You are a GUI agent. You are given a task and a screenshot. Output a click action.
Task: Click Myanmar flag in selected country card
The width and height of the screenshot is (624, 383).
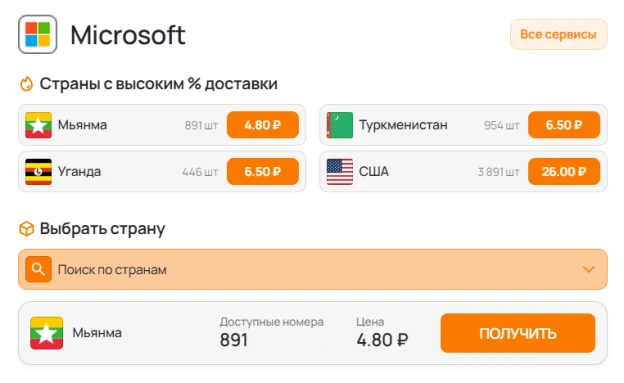click(x=47, y=333)
